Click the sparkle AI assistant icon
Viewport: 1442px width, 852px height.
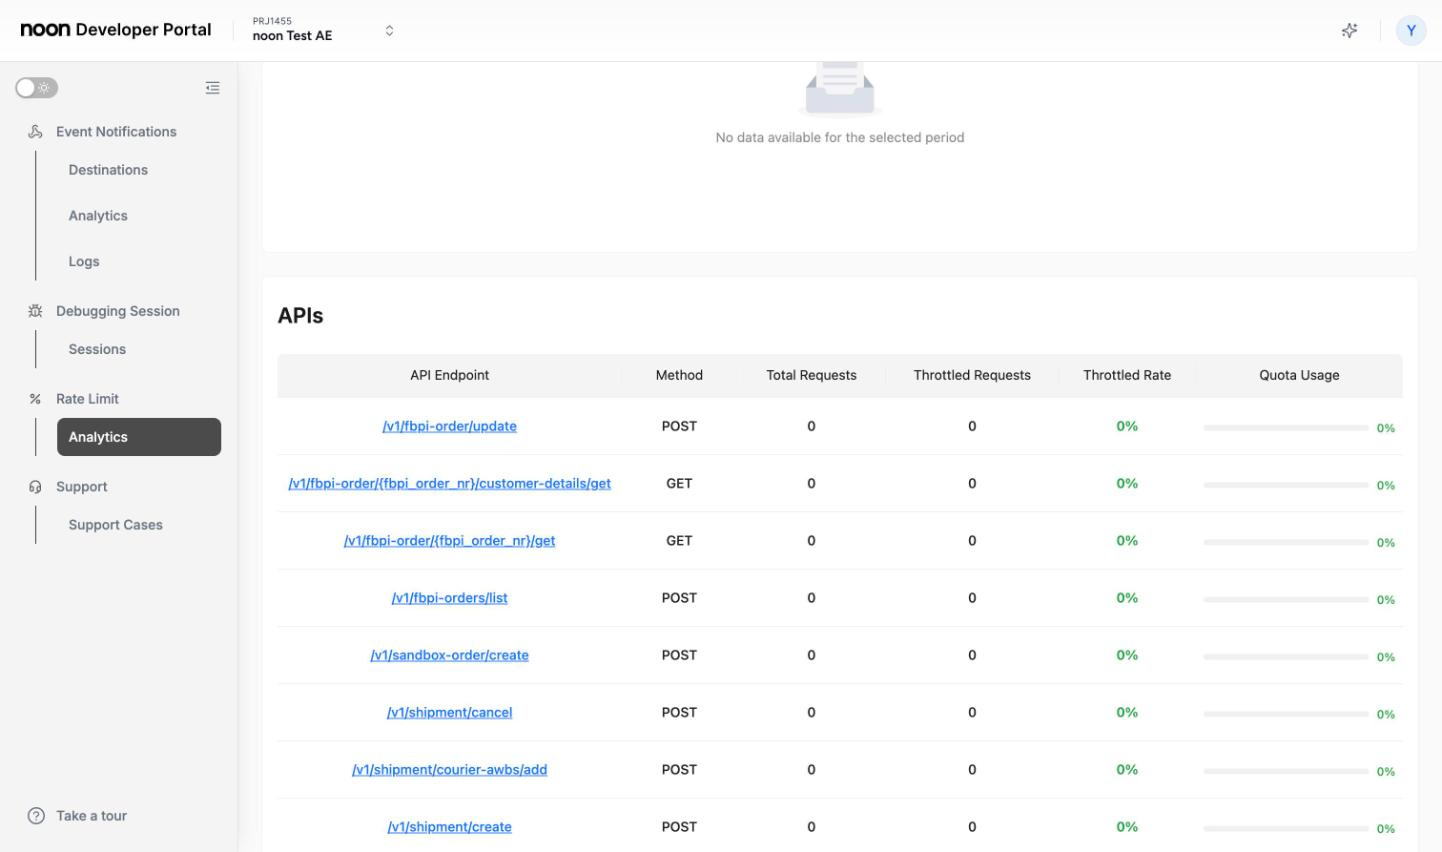pyautogui.click(x=1349, y=30)
